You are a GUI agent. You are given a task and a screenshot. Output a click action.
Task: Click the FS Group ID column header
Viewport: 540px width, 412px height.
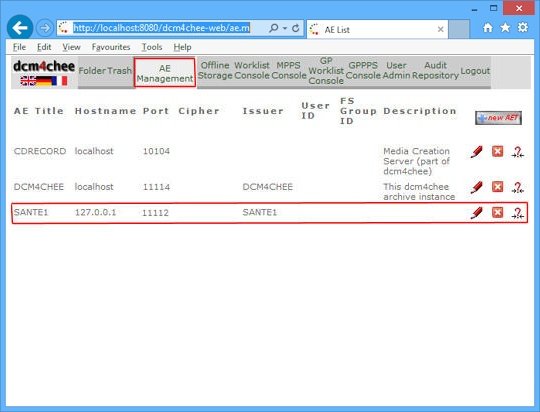358,111
